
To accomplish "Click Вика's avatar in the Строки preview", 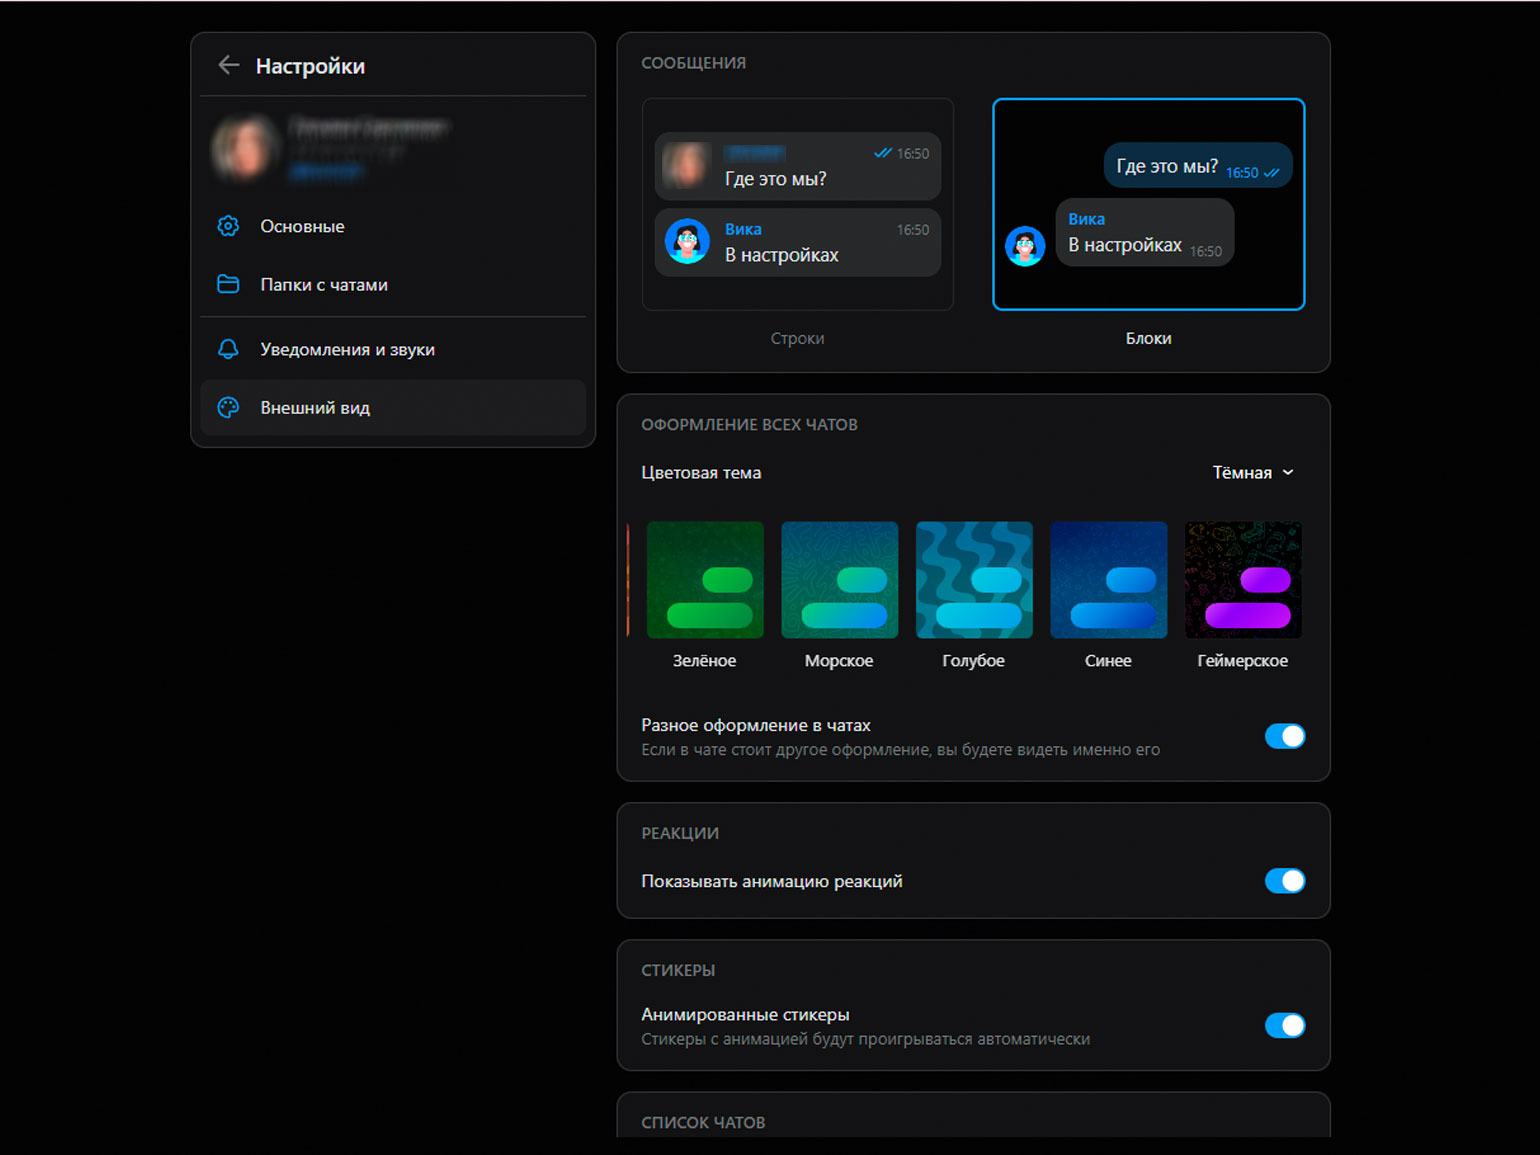I will 687,242.
